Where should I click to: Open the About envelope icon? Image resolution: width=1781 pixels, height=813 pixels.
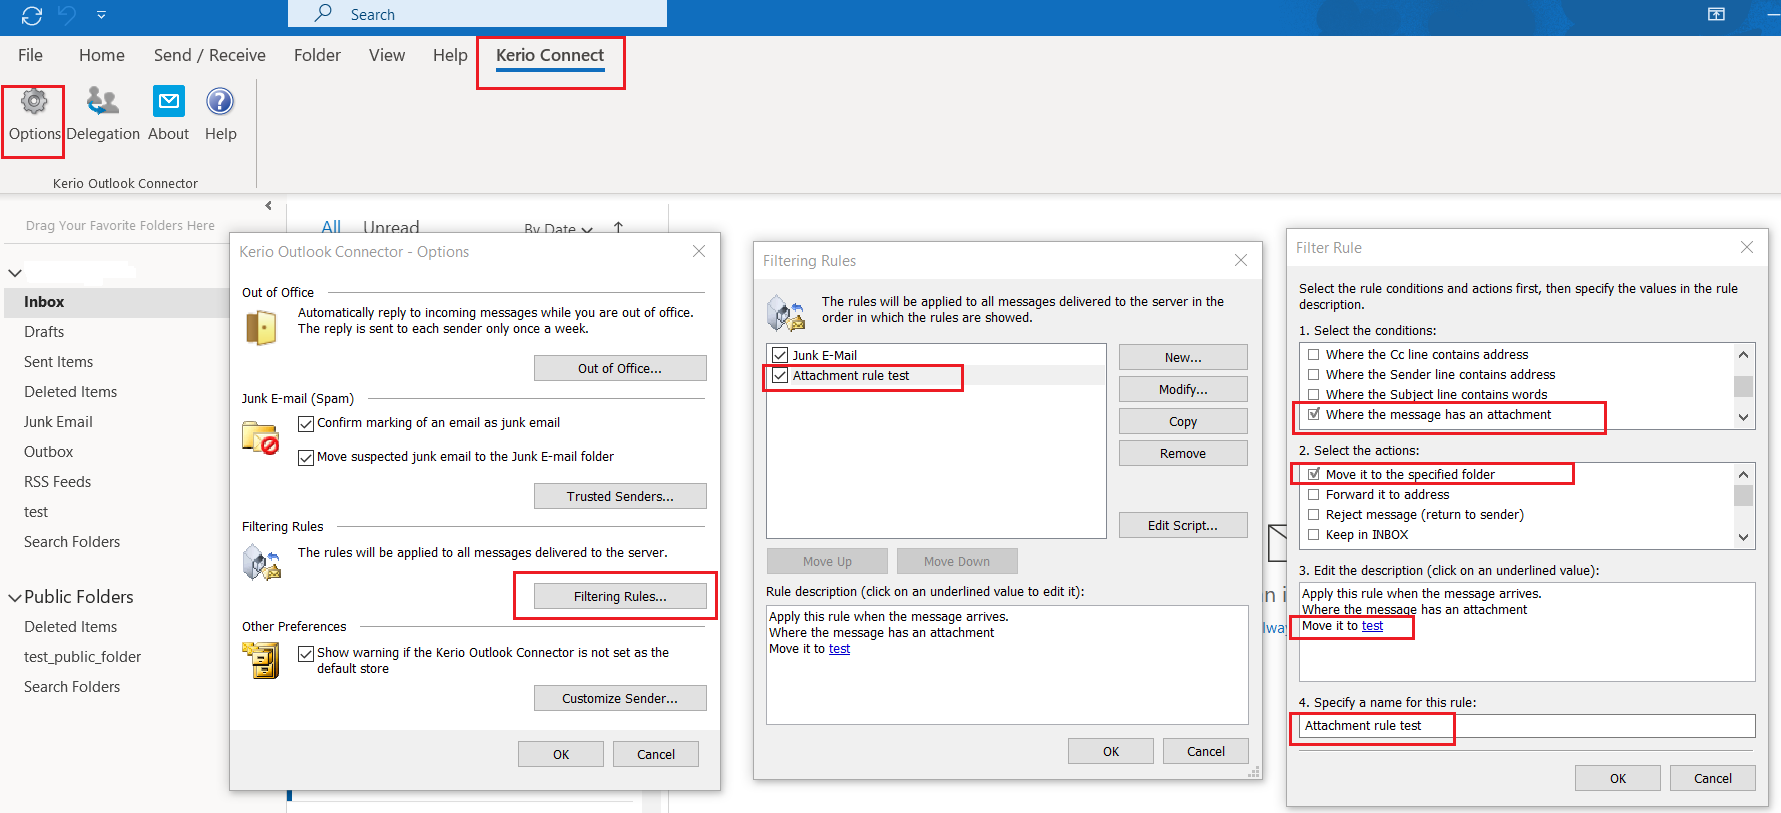[x=168, y=101]
